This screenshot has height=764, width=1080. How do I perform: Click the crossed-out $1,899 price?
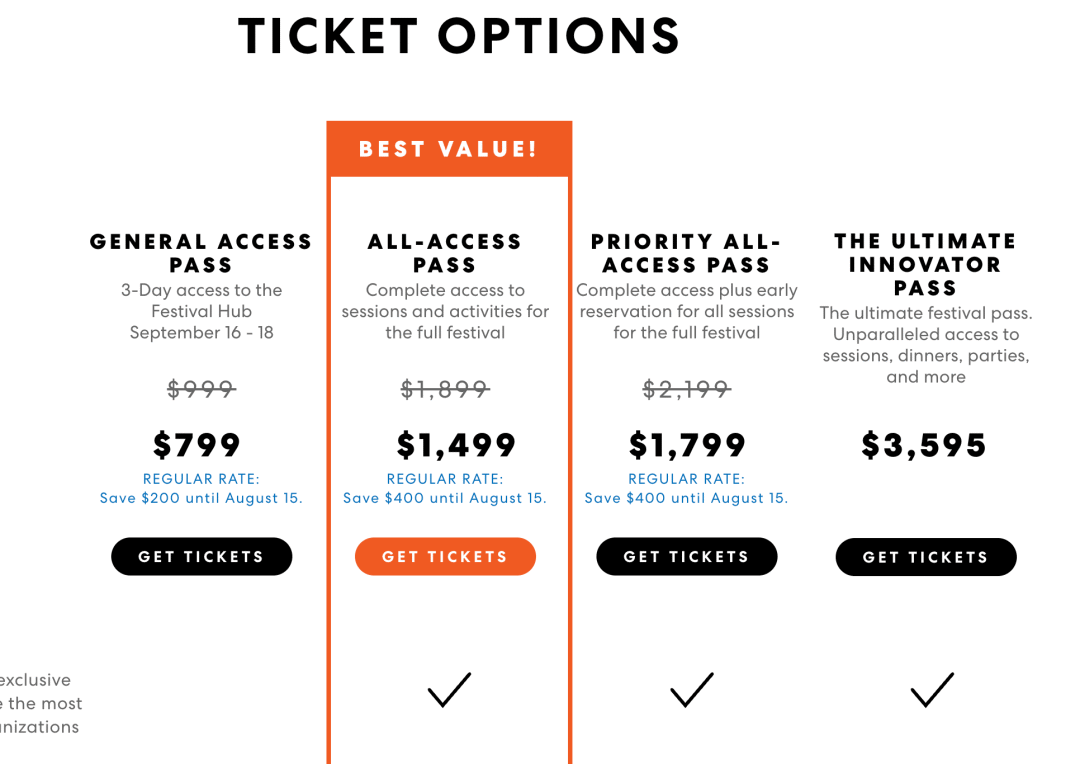click(445, 389)
